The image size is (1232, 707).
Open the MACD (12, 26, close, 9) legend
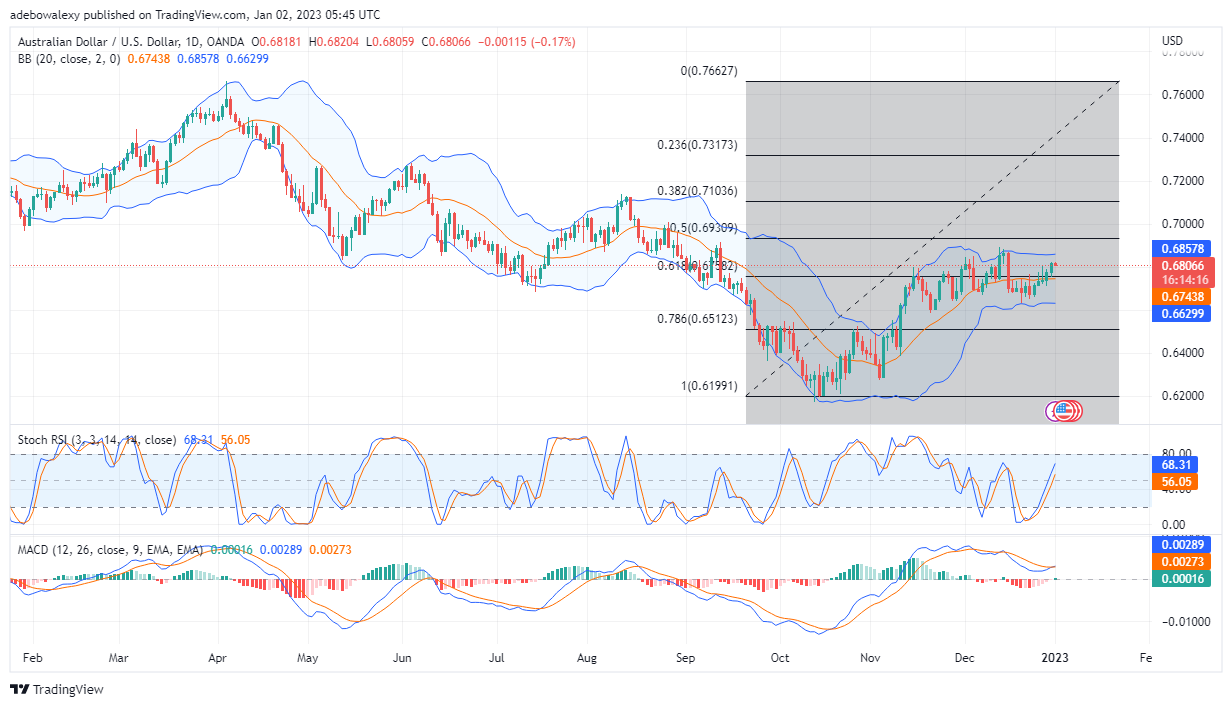(x=110, y=550)
